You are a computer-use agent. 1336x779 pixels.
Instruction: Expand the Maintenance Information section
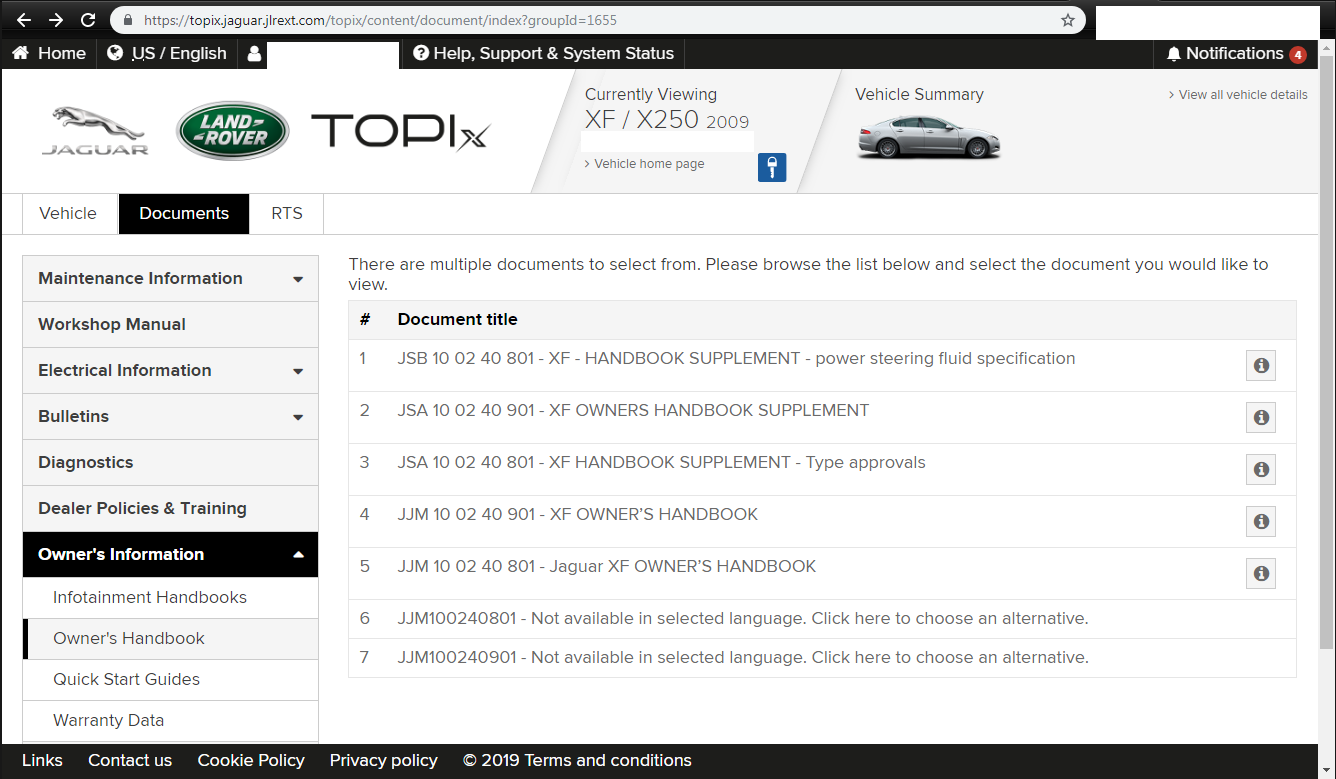298,279
